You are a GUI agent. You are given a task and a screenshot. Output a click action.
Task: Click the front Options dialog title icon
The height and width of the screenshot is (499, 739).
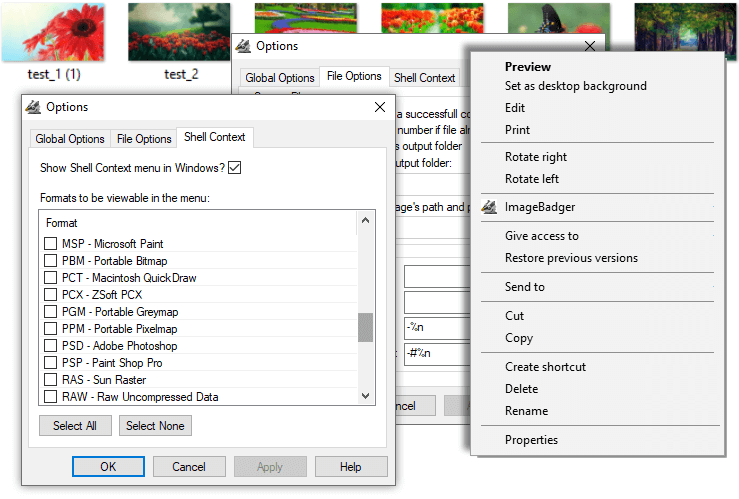32,107
